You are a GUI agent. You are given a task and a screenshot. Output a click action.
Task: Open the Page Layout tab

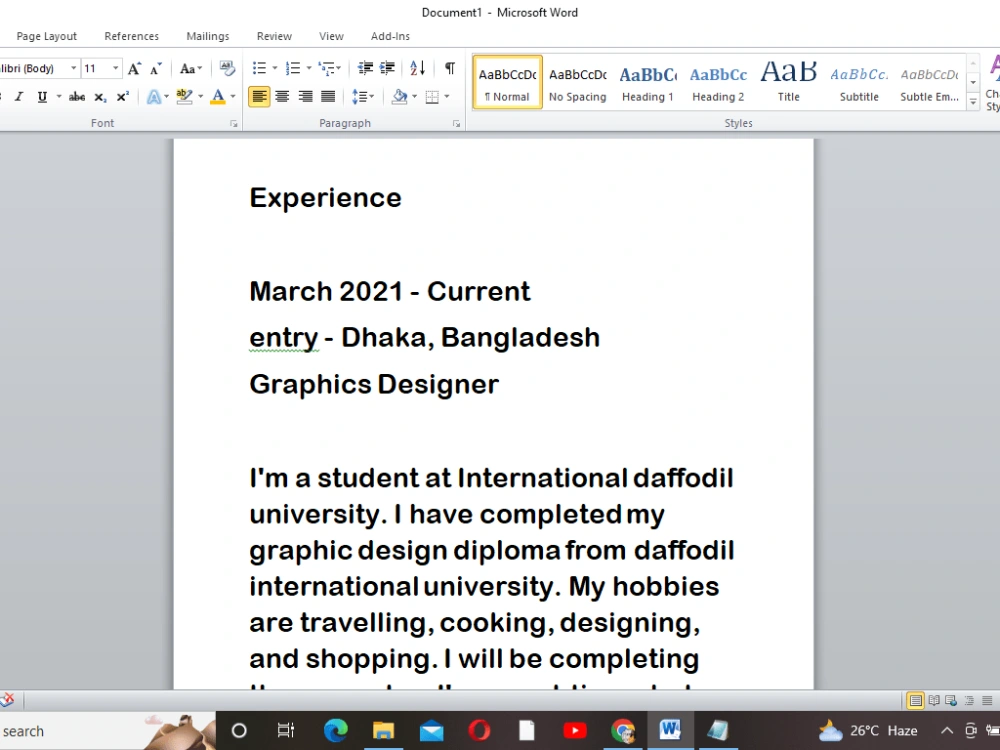pyautogui.click(x=47, y=36)
